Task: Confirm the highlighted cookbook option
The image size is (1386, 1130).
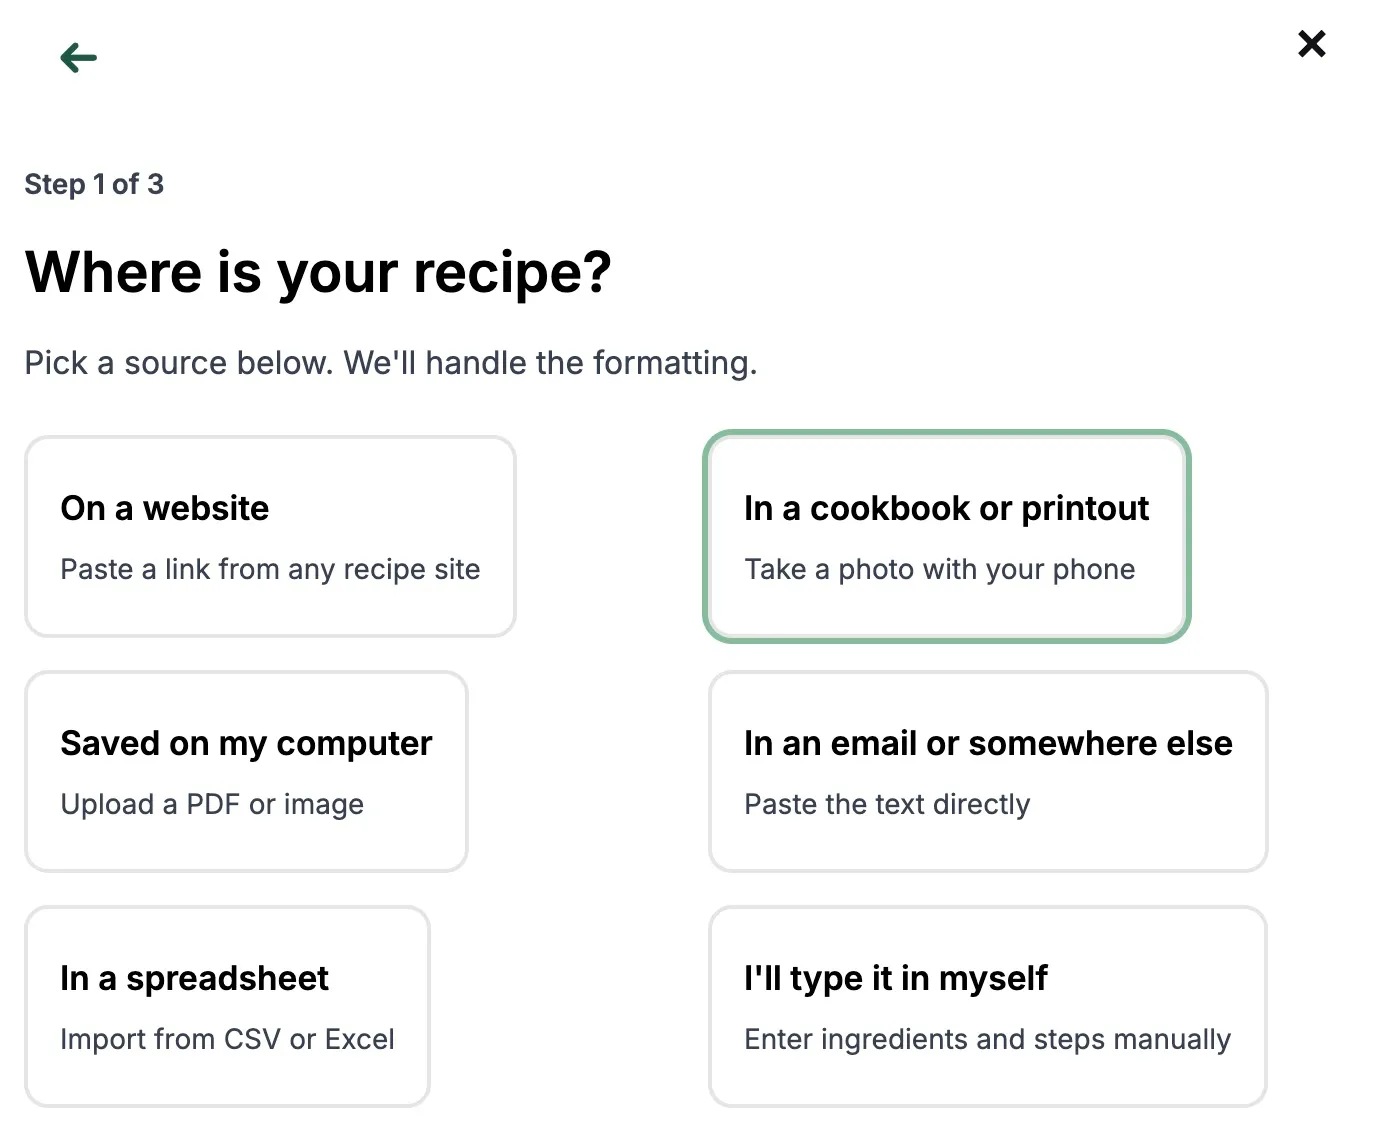Action: coord(947,536)
